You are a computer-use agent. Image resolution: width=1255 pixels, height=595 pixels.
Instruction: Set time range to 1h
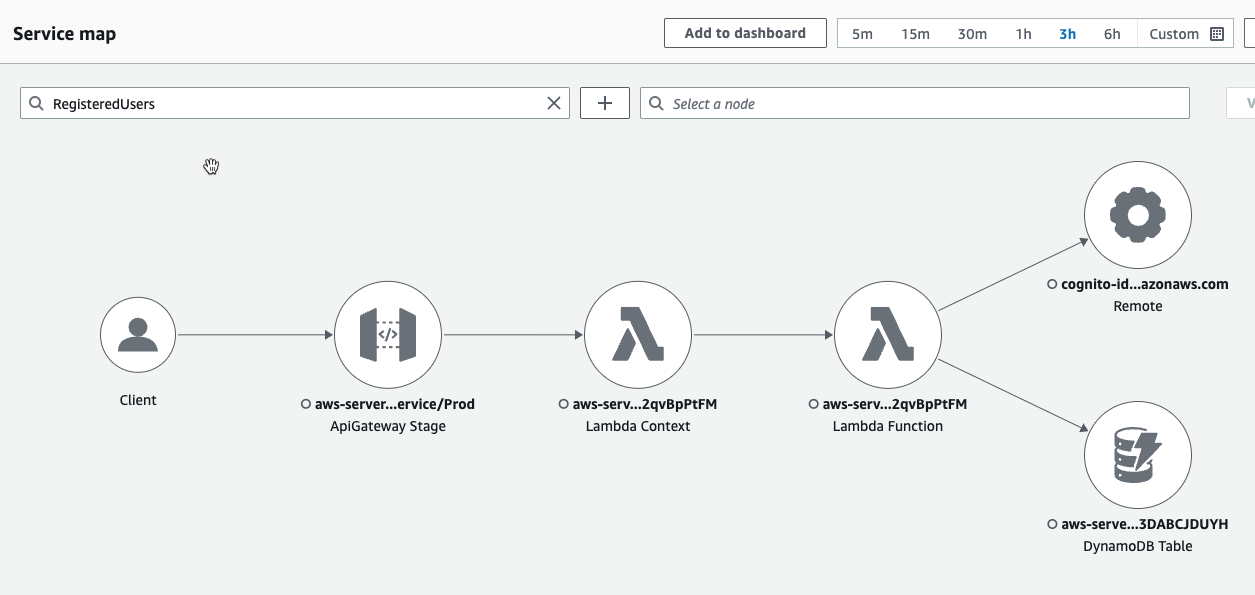point(1023,34)
